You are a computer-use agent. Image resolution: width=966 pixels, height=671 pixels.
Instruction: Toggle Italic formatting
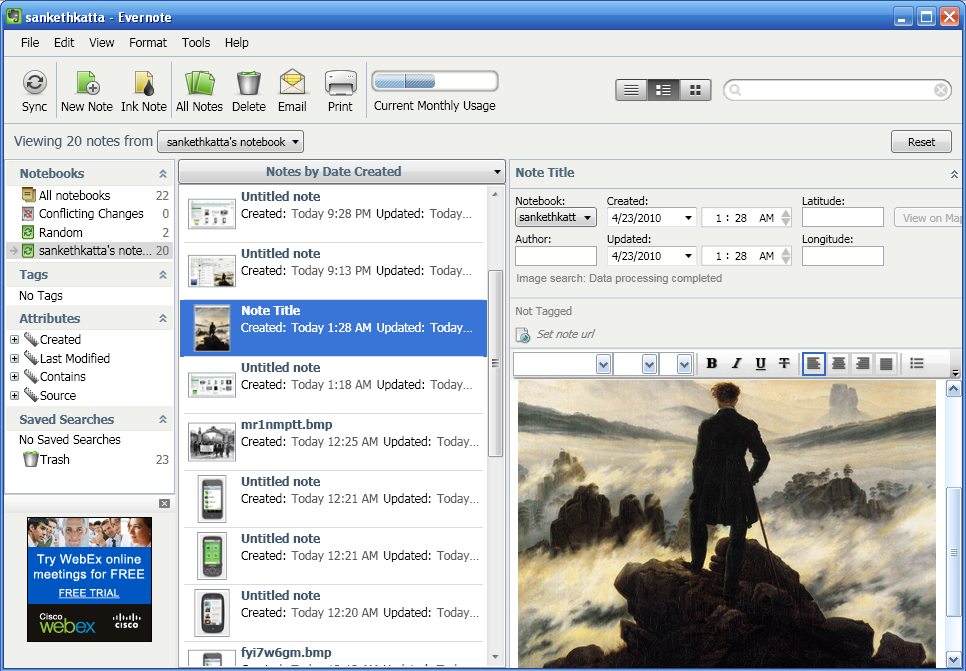[736, 364]
